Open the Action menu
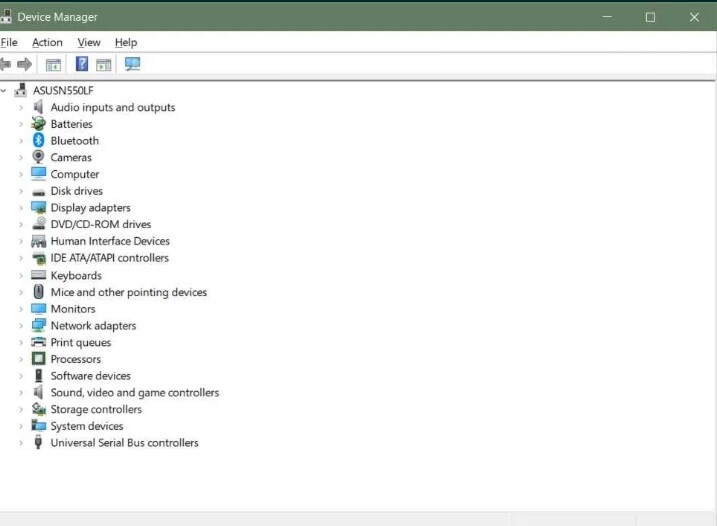 [47, 42]
